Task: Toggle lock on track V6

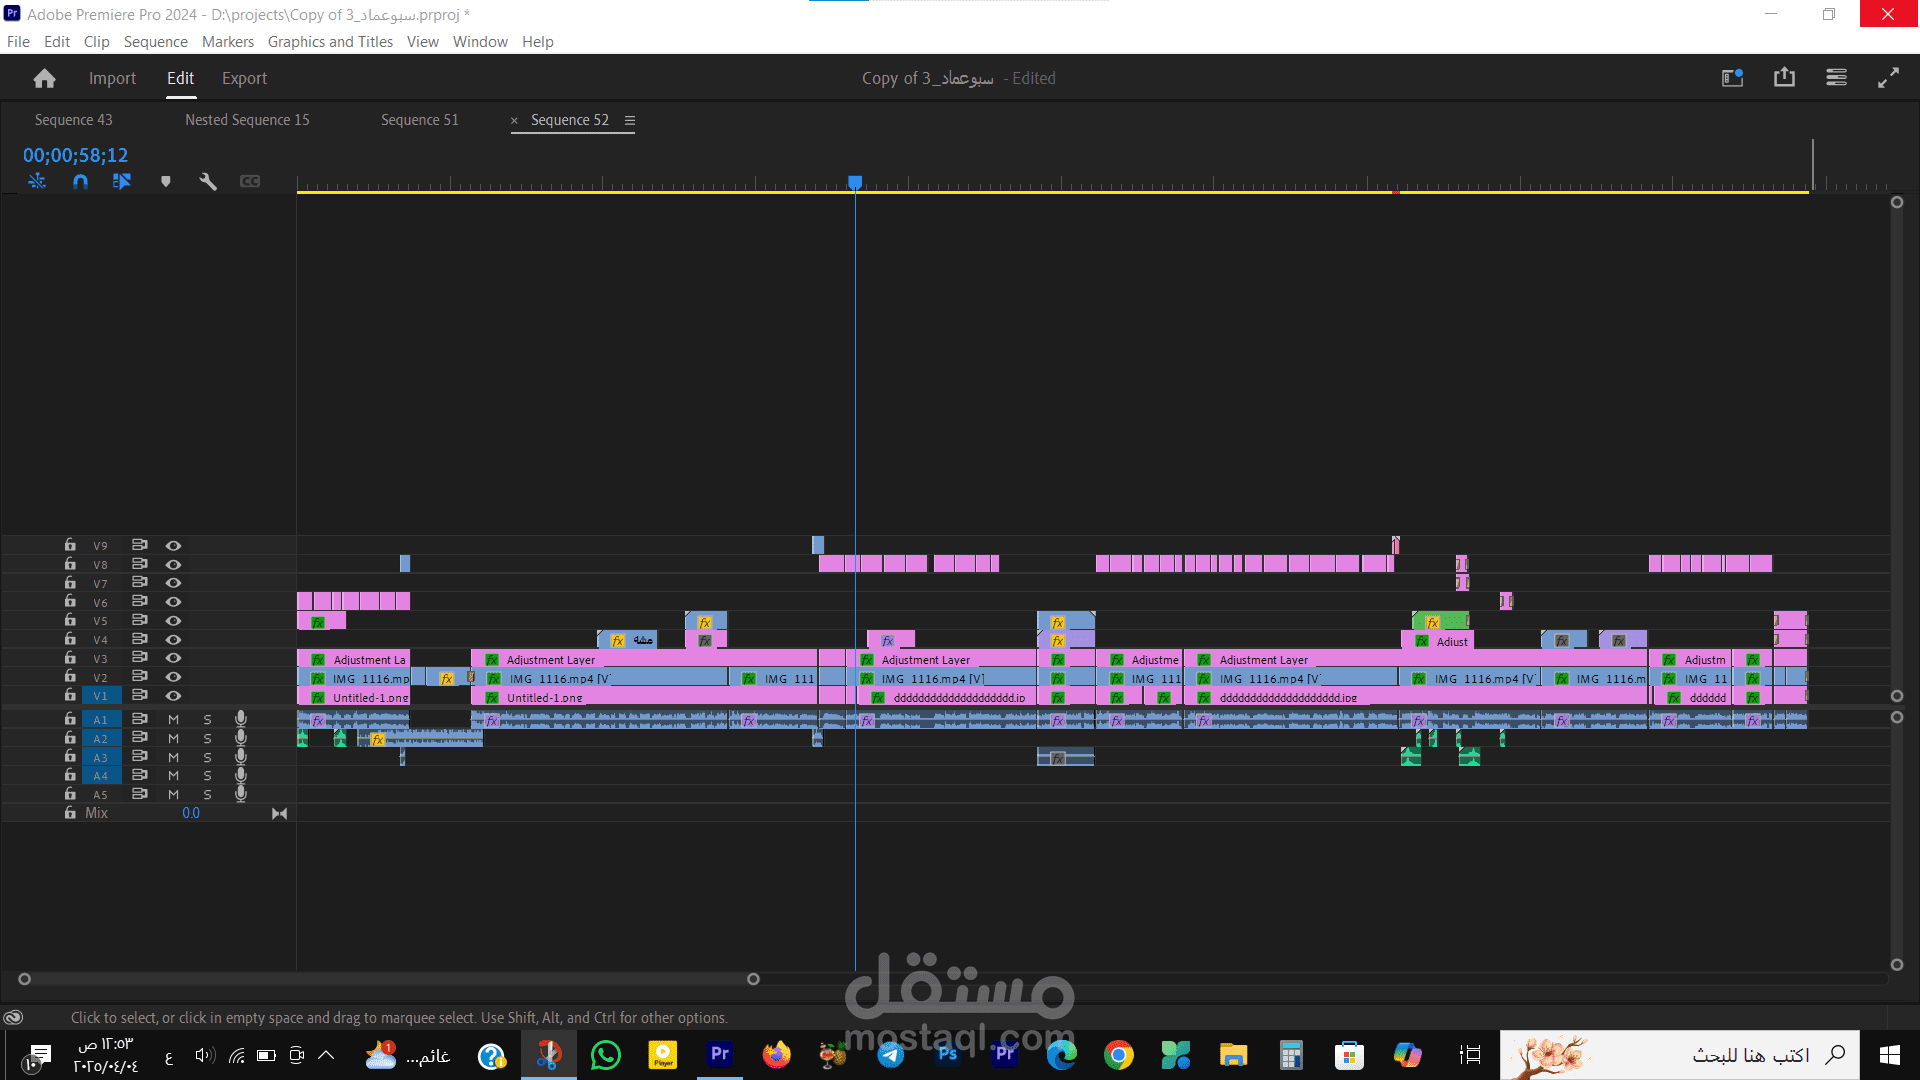Action: (x=70, y=601)
